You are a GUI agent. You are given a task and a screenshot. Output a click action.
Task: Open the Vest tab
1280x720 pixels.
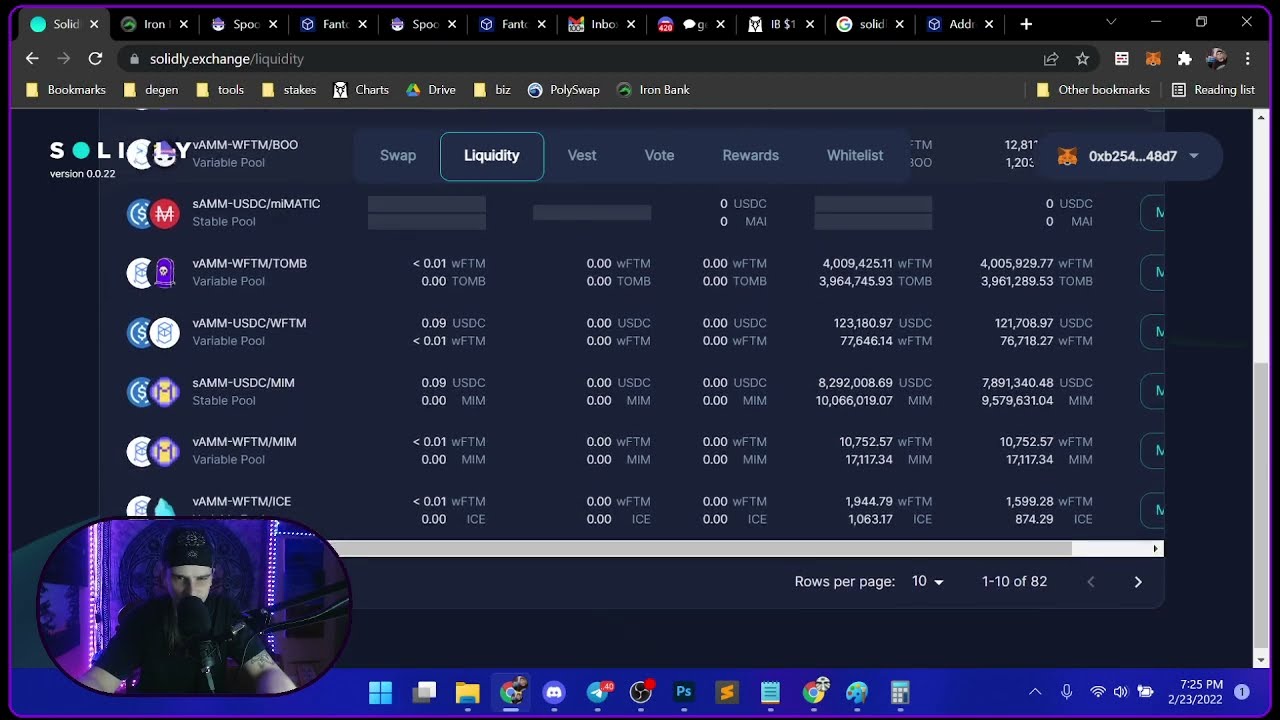[x=582, y=156]
